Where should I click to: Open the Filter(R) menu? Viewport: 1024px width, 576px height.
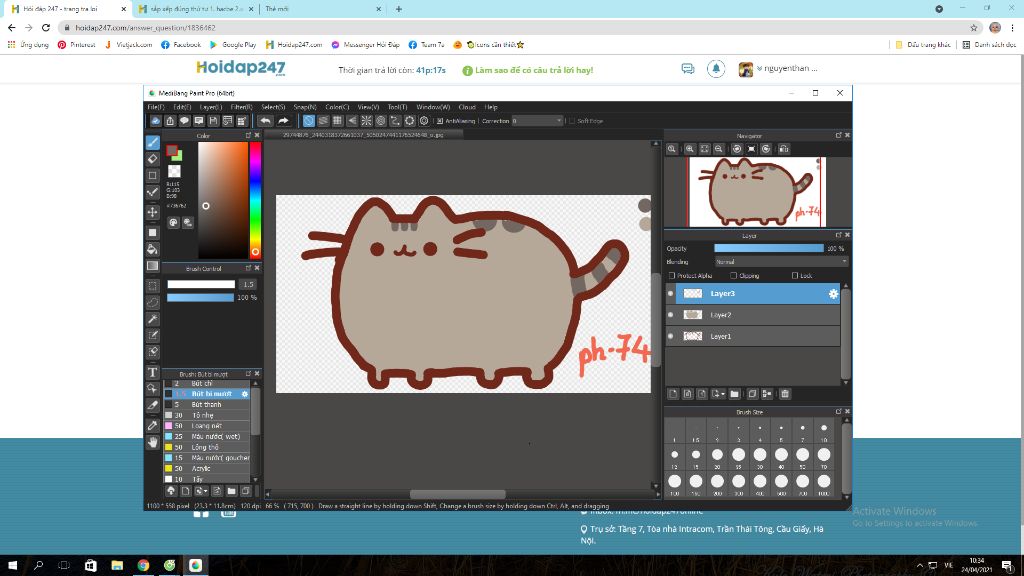click(x=242, y=107)
